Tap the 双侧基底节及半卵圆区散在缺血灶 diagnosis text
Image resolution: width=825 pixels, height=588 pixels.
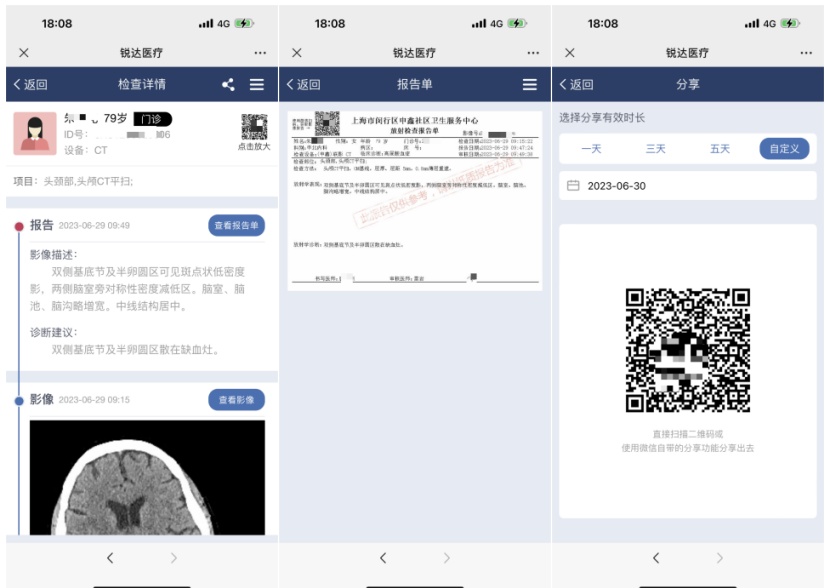point(135,350)
